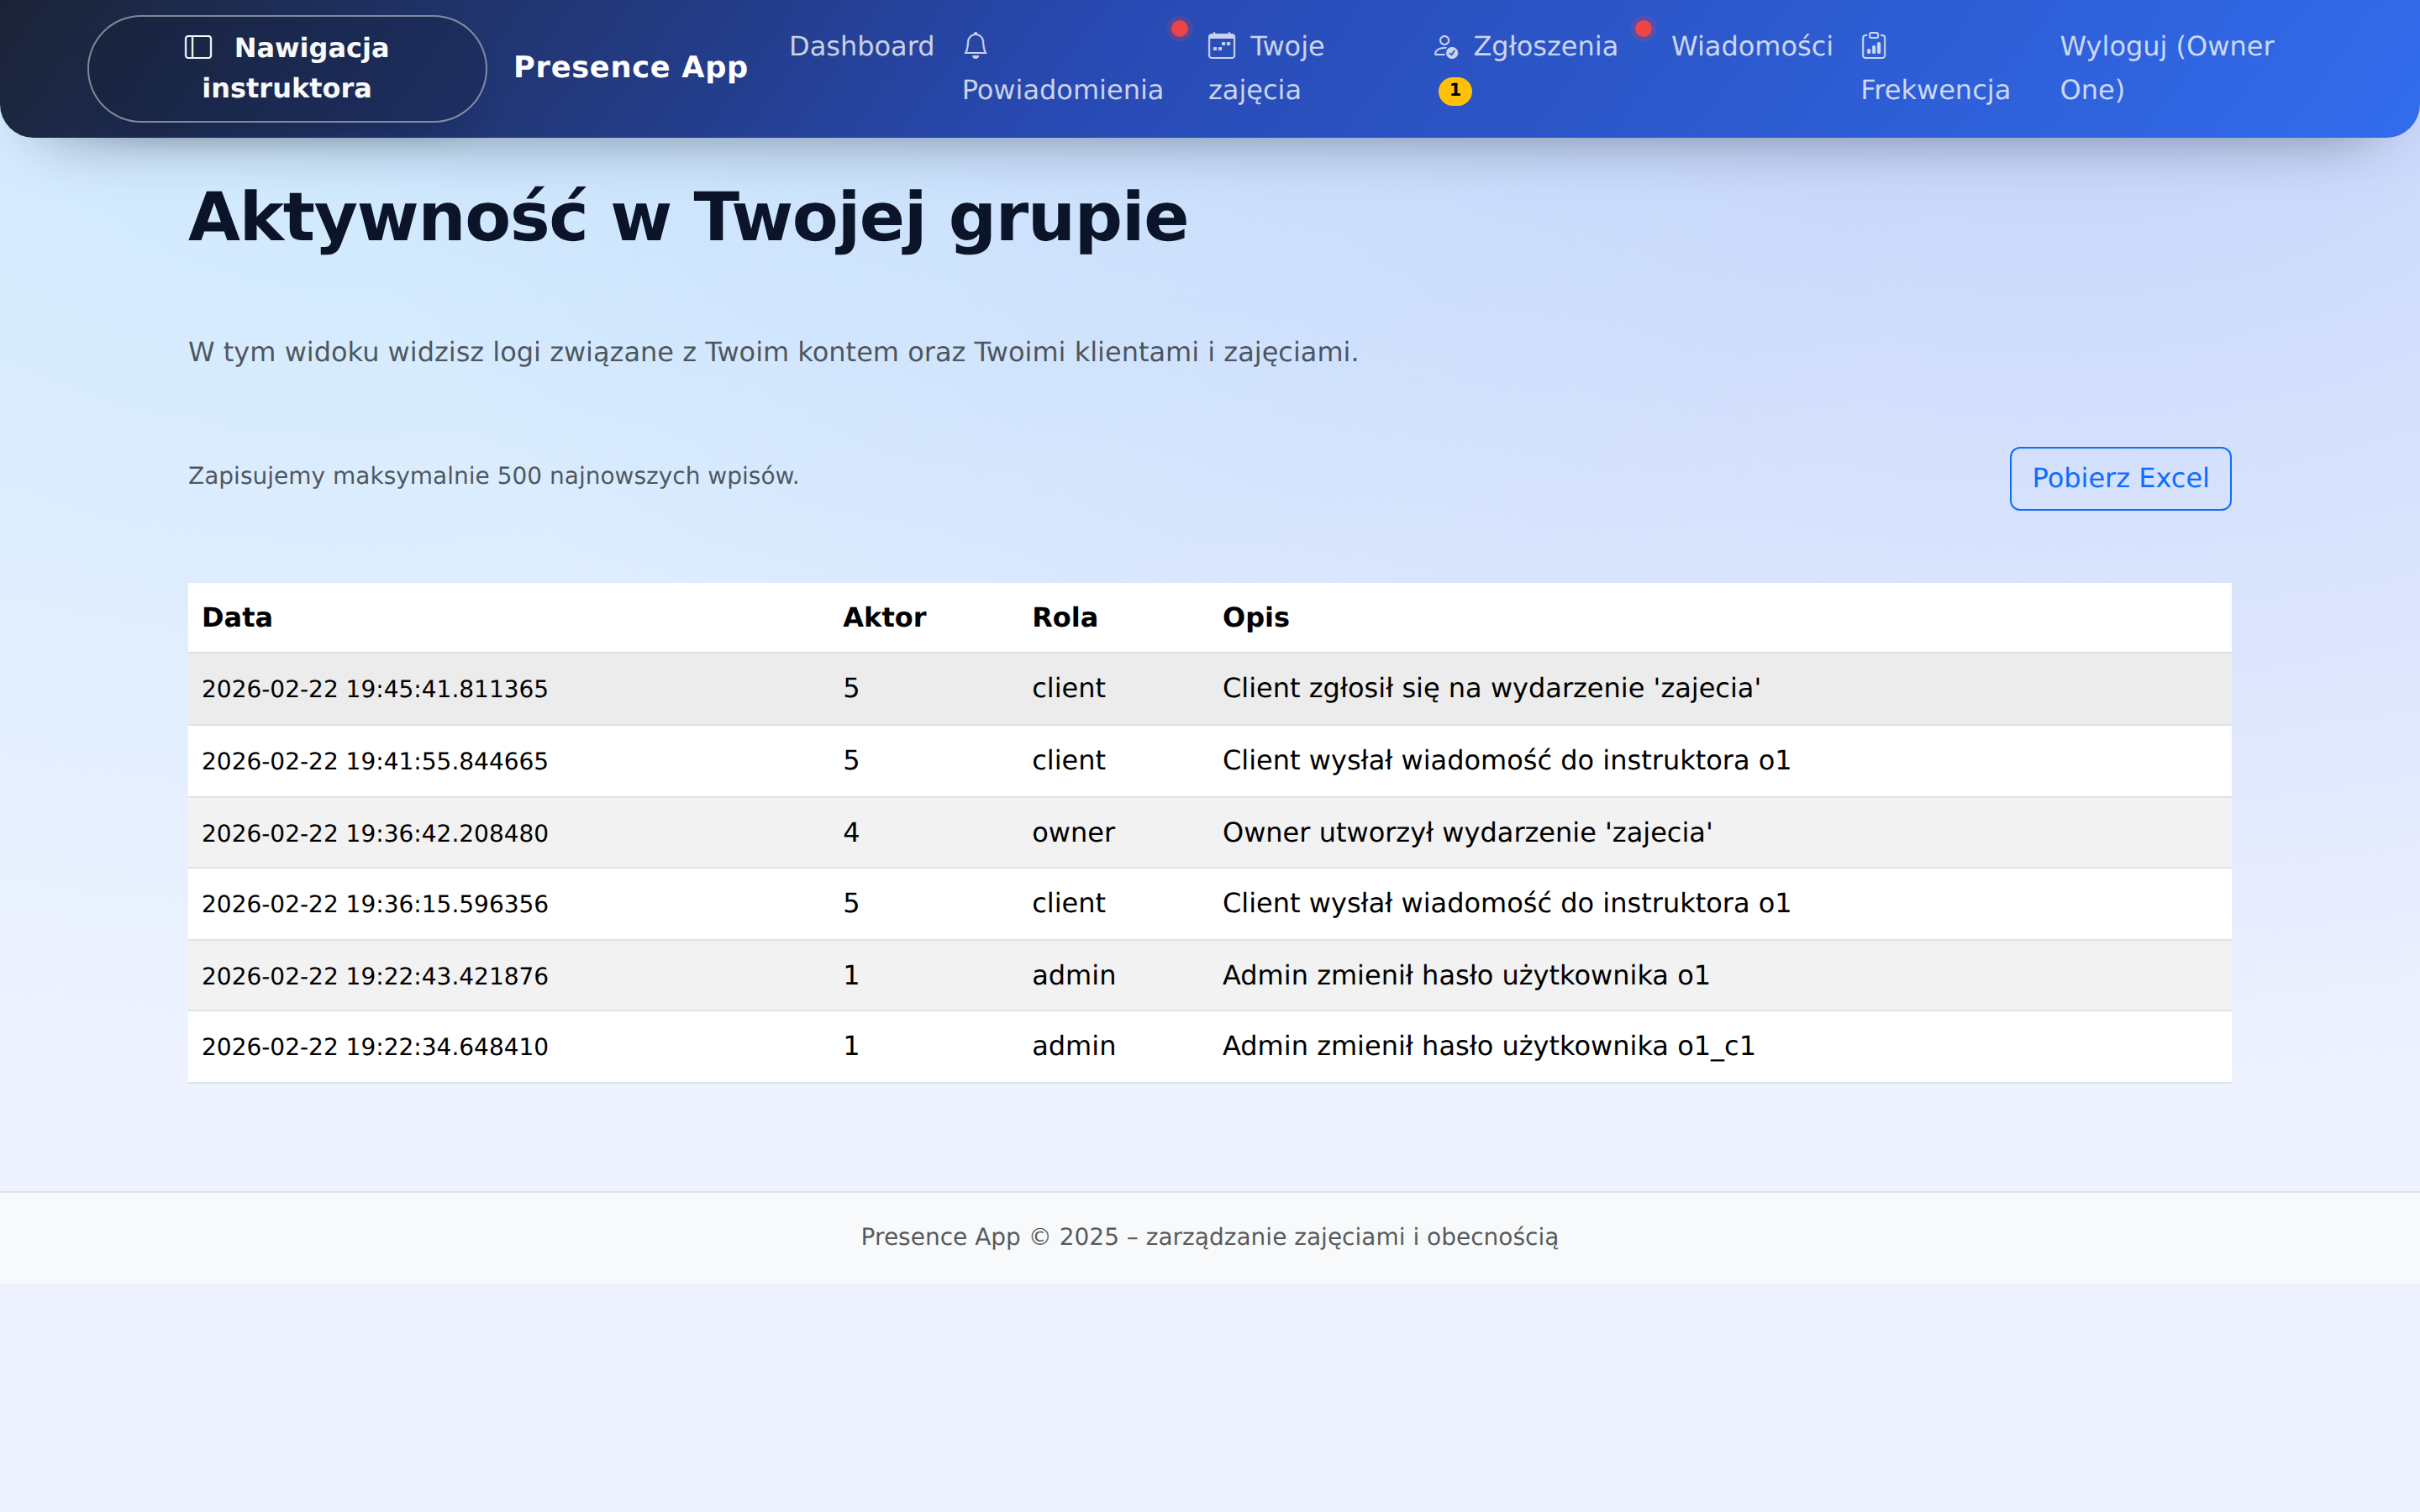The height and width of the screenshot is (1512, 2420).
Task: Open Zgłoszenia page
Action: [1525, 67]
